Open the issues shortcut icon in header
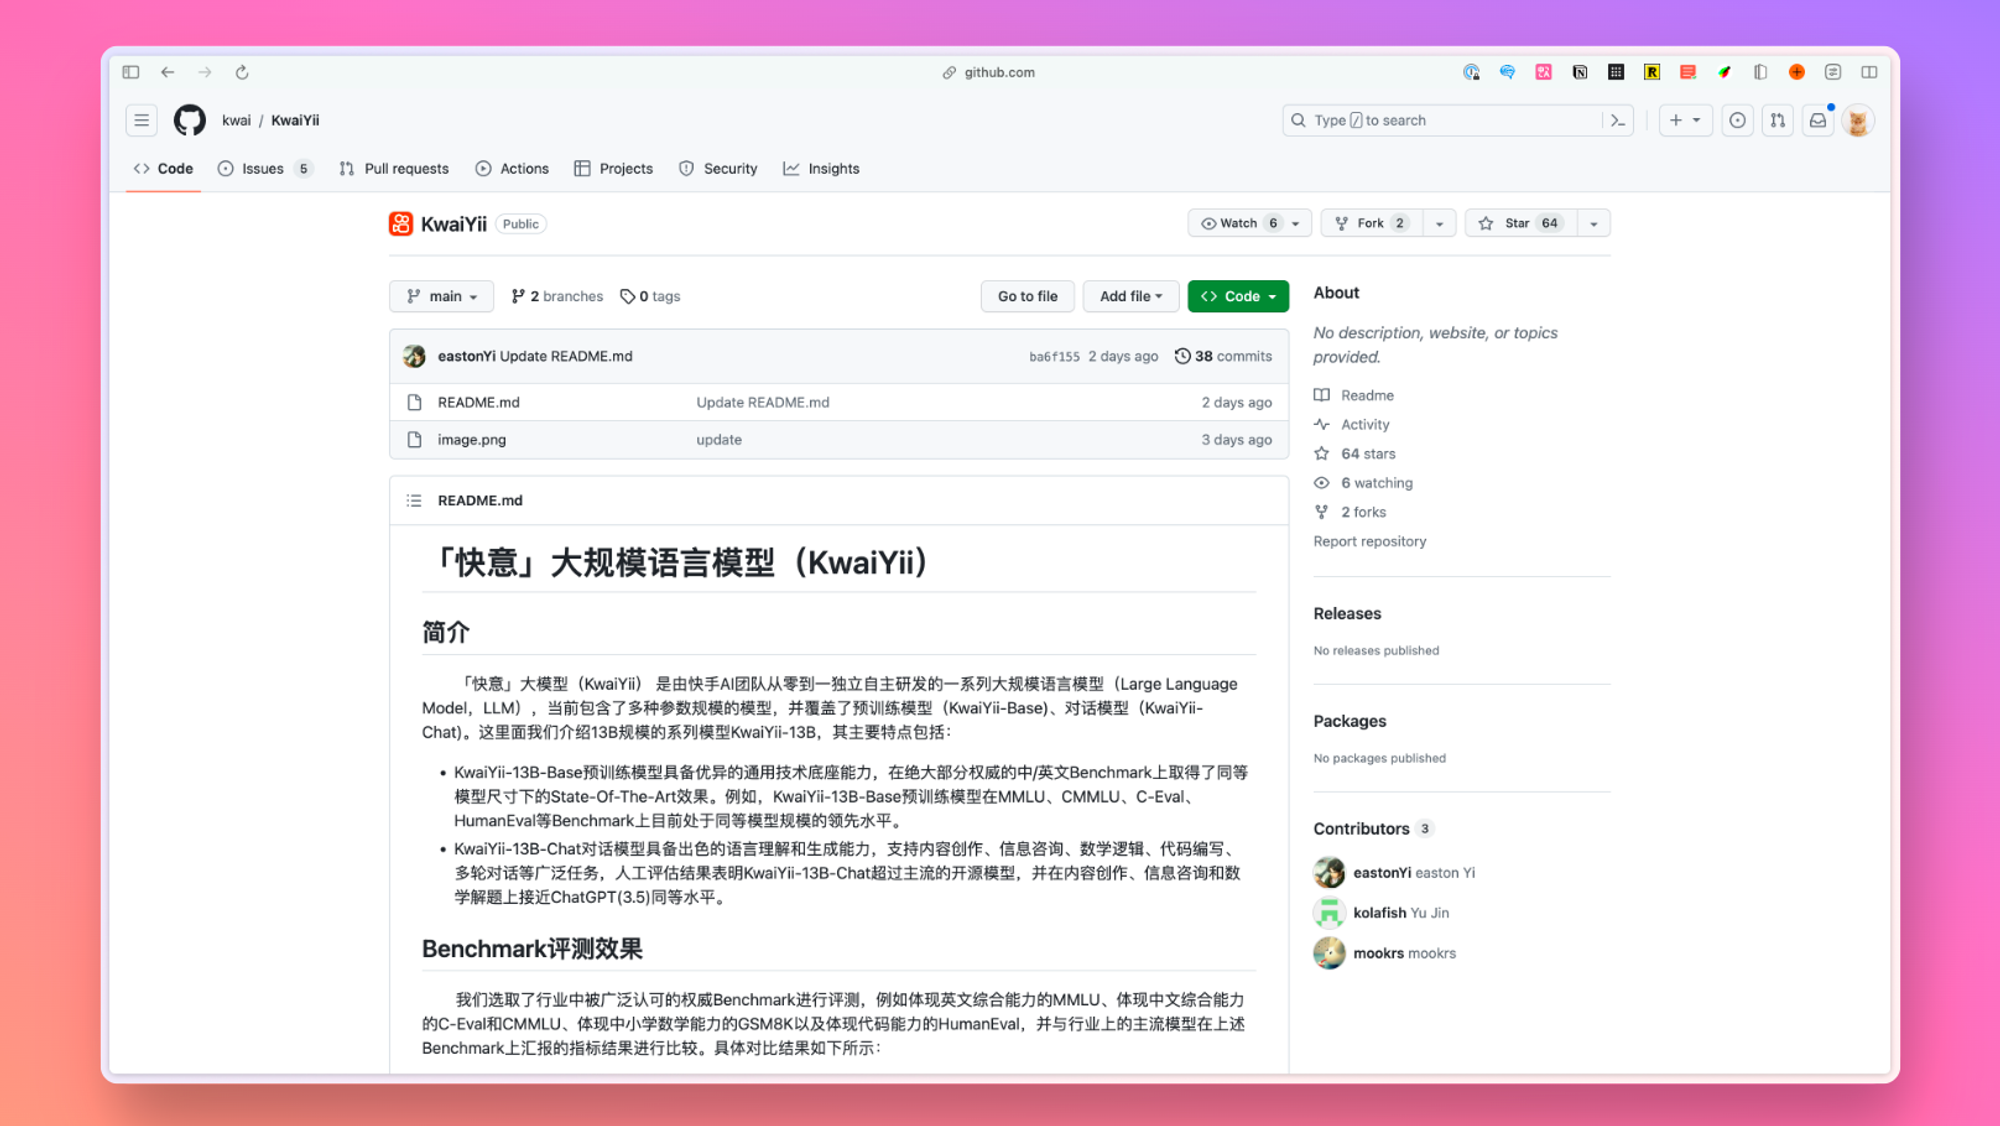Viewport: 2000px width, 1126px height. pyautogui.click(x=1738, y=120)
